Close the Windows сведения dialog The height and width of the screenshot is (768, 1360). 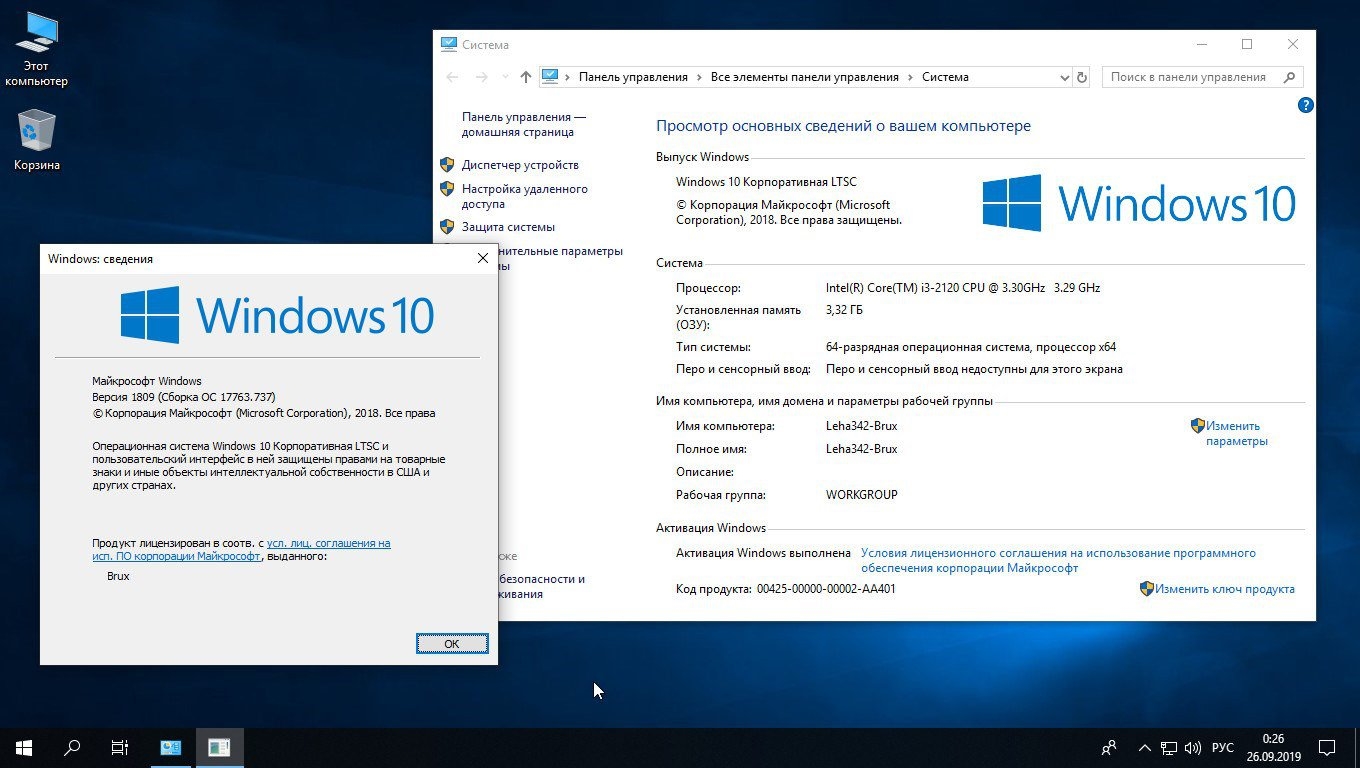pyautogui.click(x=483, y=259)
